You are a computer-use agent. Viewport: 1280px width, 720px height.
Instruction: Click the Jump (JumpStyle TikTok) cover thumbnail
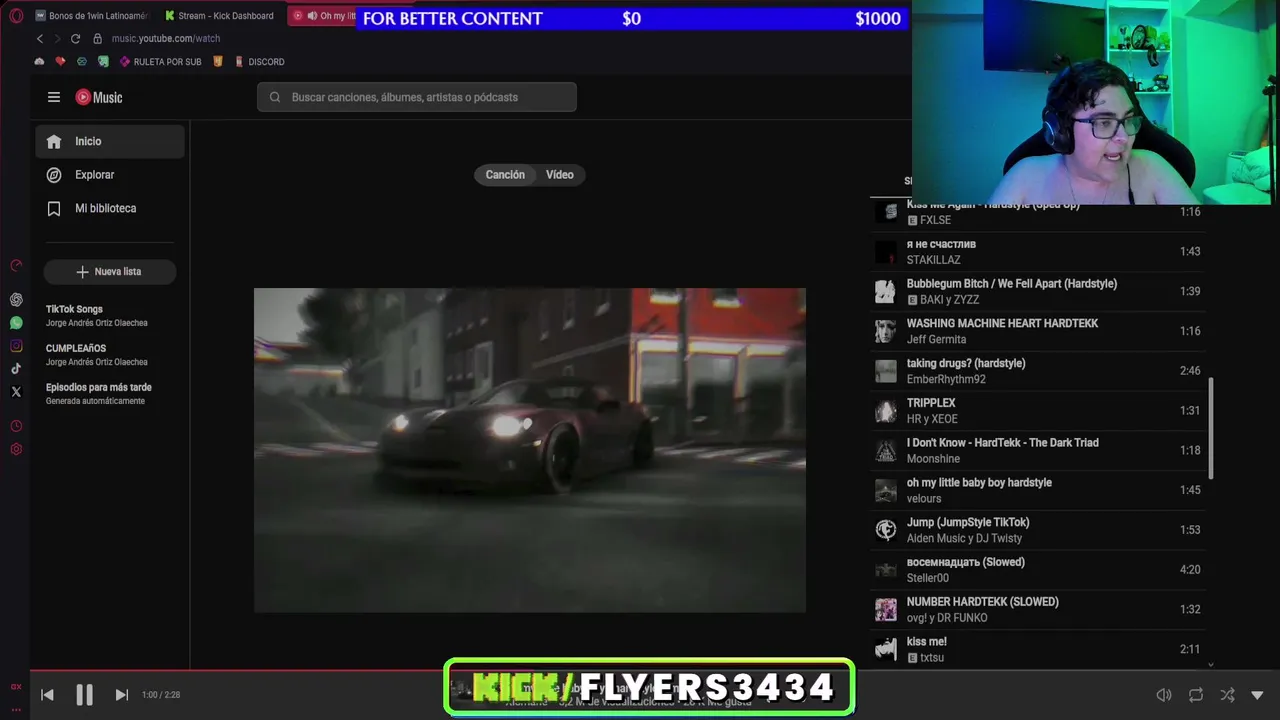[886, 530]
